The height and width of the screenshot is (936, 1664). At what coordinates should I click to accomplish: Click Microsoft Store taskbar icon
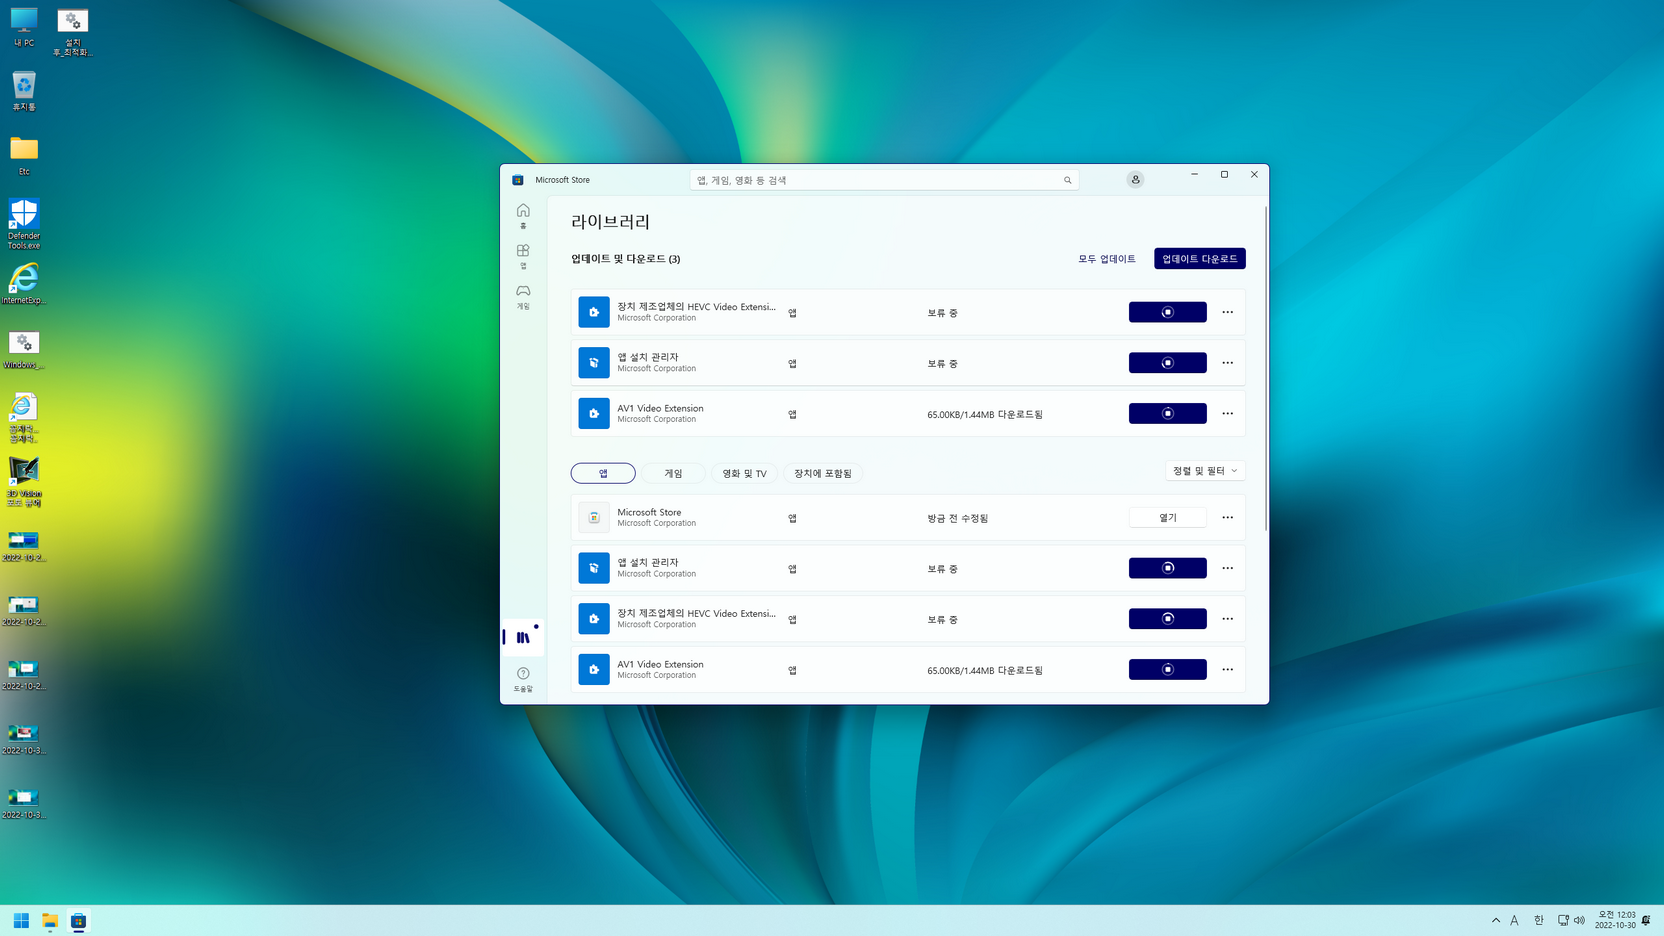click(x=79, y=920)
